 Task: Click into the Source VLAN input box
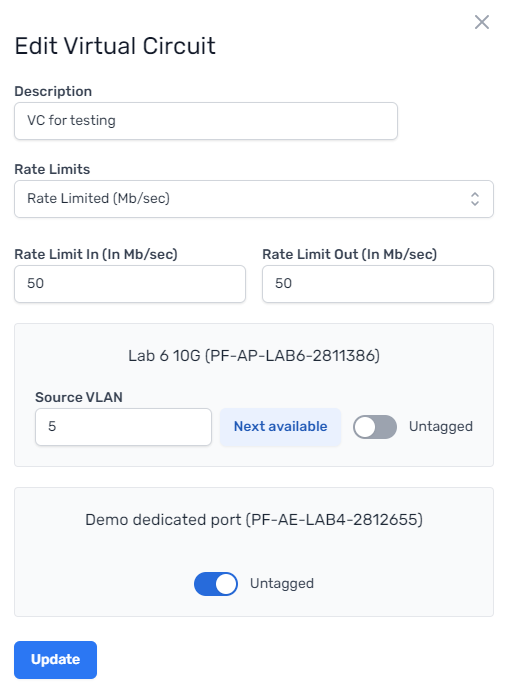123,427
